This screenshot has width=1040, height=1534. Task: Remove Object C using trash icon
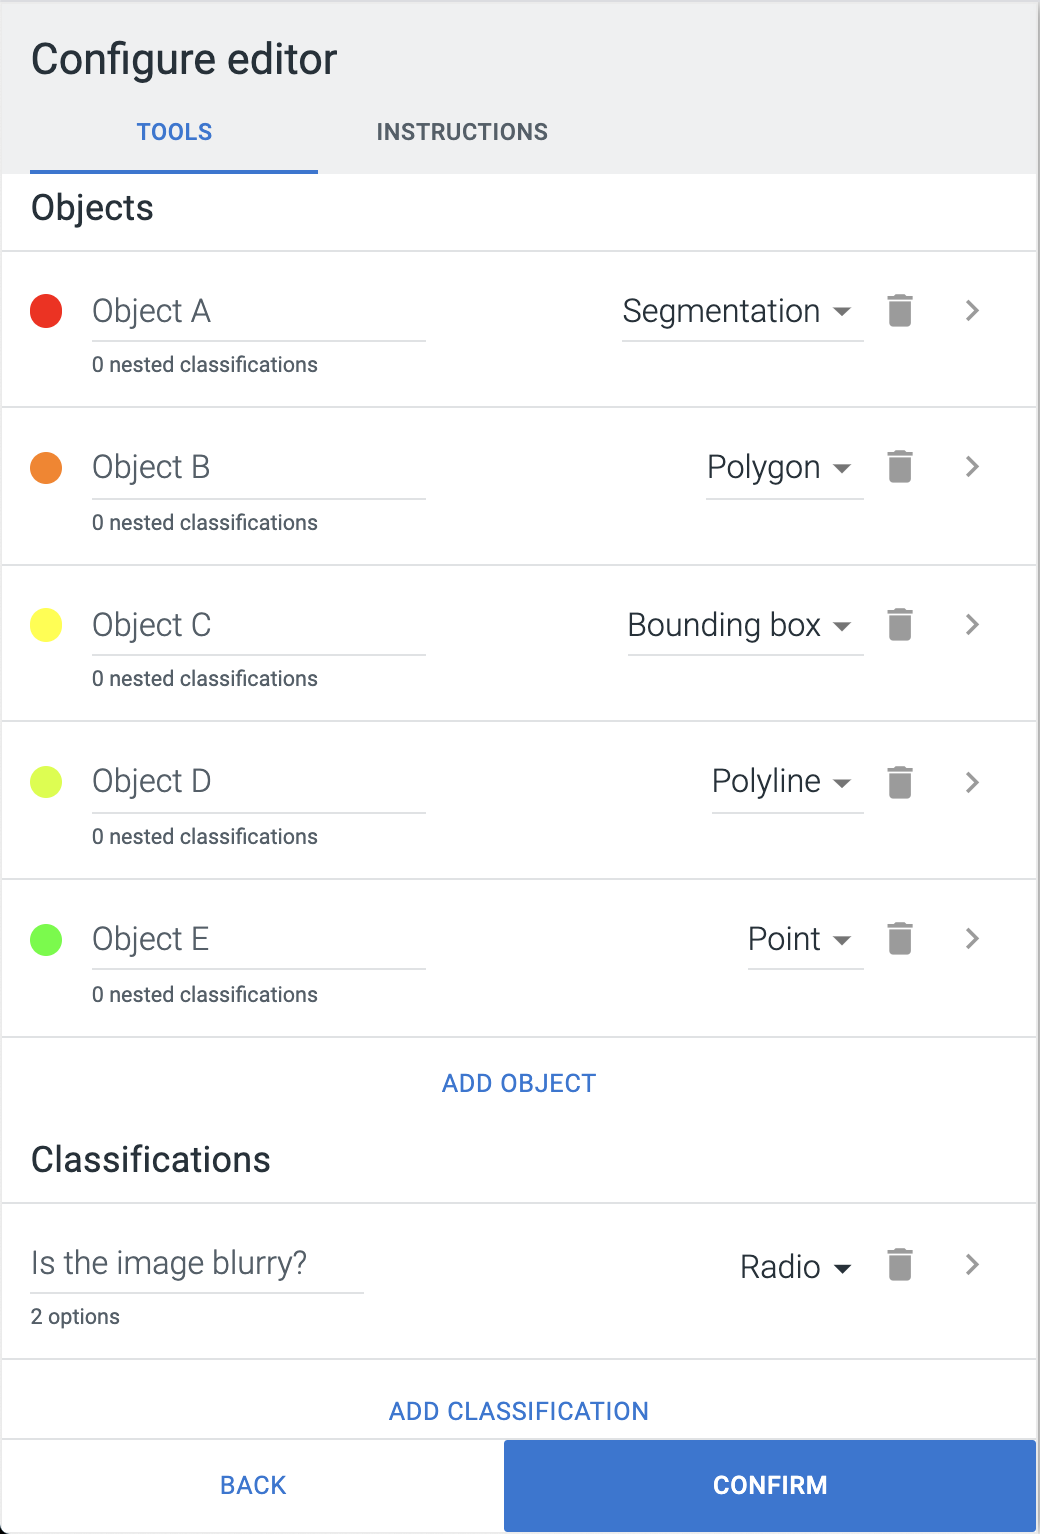pyautogui.click(x=900, y=624)
